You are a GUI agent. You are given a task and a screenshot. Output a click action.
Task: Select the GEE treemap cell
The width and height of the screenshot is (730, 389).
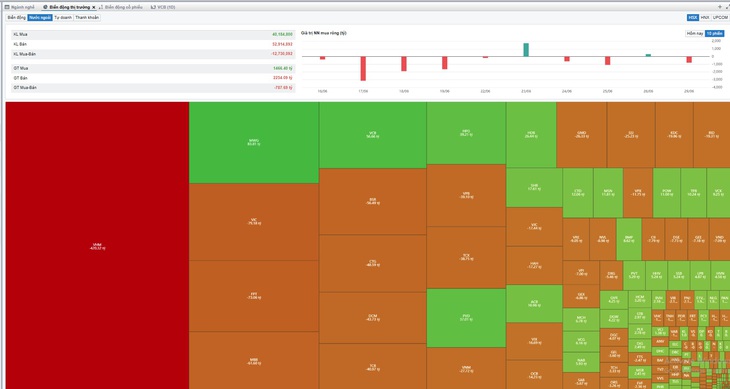(x=698, y=239)
